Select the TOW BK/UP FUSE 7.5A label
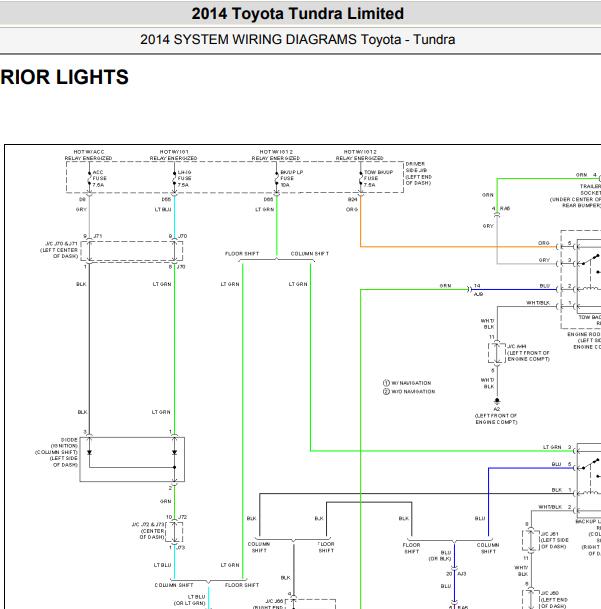601x609 pixels. click(x=378, y=179)
